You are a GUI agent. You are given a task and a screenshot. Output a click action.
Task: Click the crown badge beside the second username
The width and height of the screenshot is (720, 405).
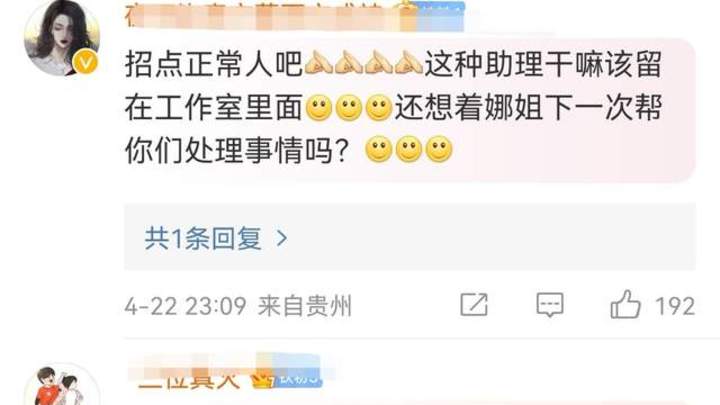(x=262, y=379)
